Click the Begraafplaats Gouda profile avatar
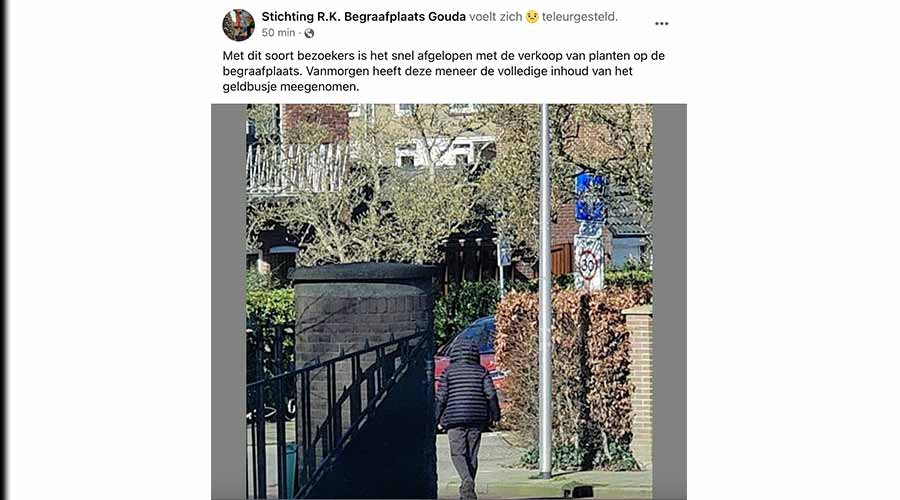 click(238, 25)
